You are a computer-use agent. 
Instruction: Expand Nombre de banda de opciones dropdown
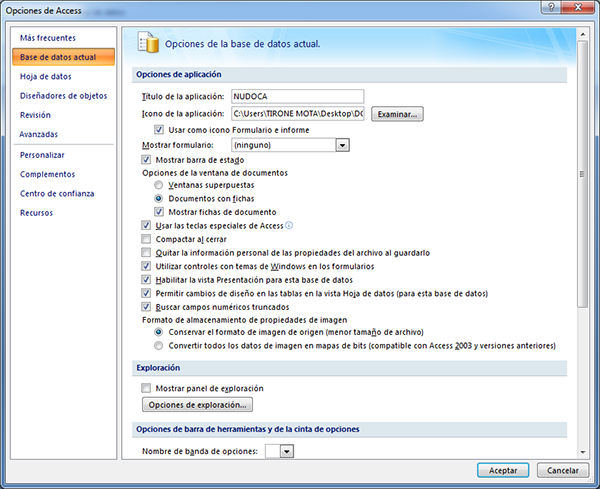287,452
